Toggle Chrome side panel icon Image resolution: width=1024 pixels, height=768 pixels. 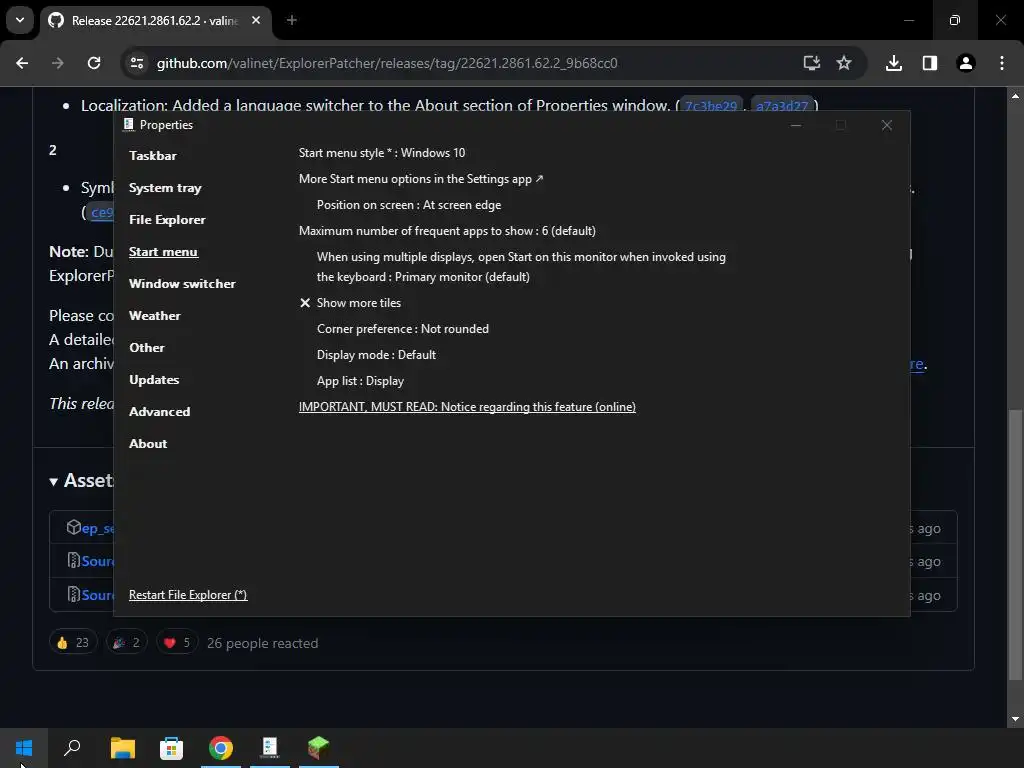pyautogui.click(x=930, y=63)
